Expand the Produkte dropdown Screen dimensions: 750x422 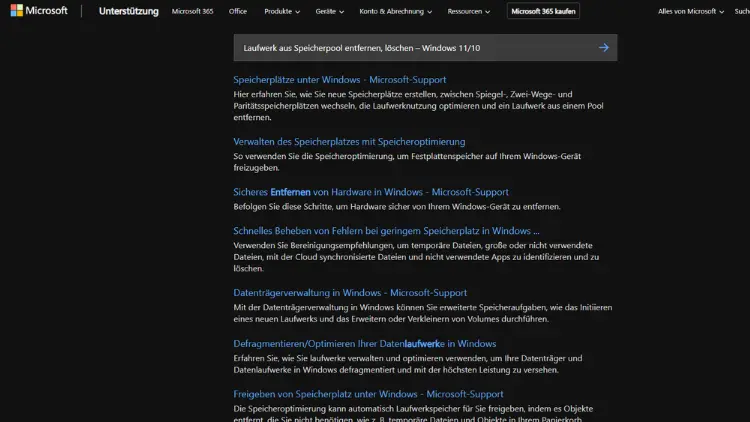[x=282, y=11]
